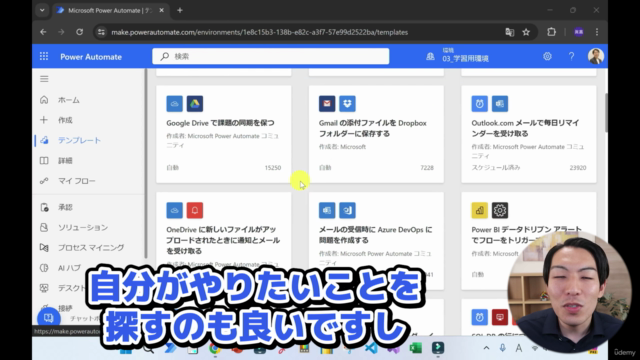Click the red notification bell icon

click(195, 210)
